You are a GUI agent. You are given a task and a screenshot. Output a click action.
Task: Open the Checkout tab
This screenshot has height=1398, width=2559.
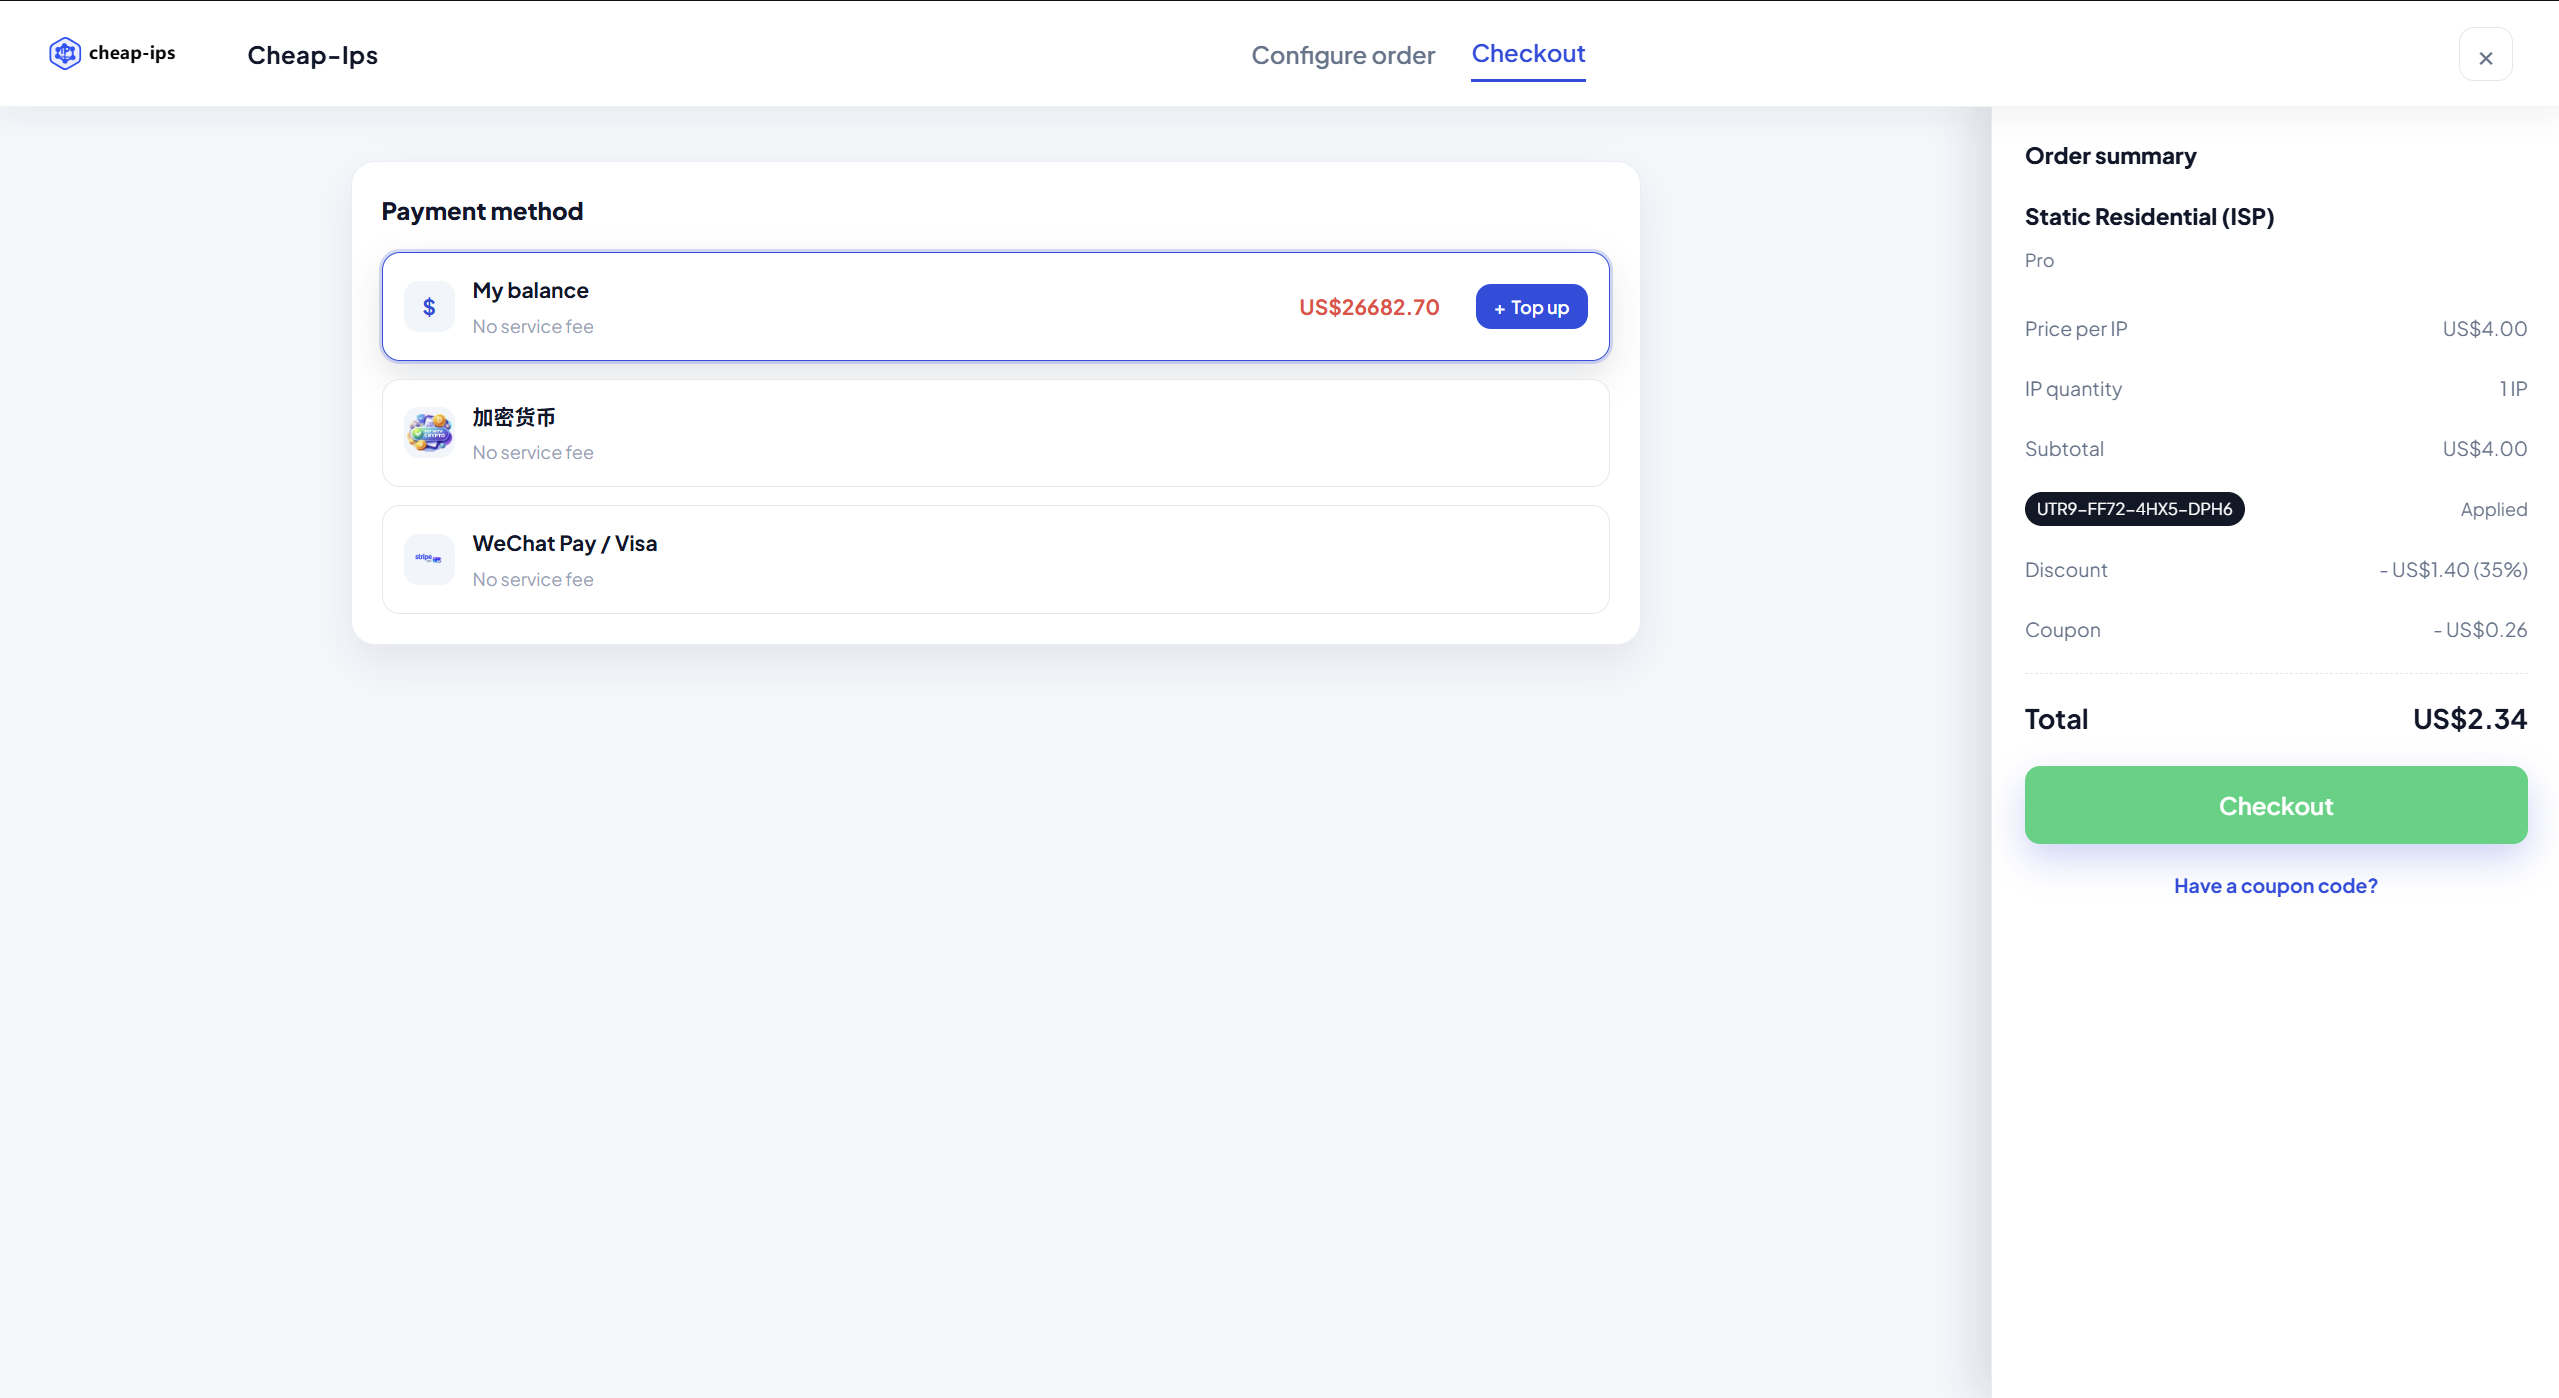point(1527,54)
